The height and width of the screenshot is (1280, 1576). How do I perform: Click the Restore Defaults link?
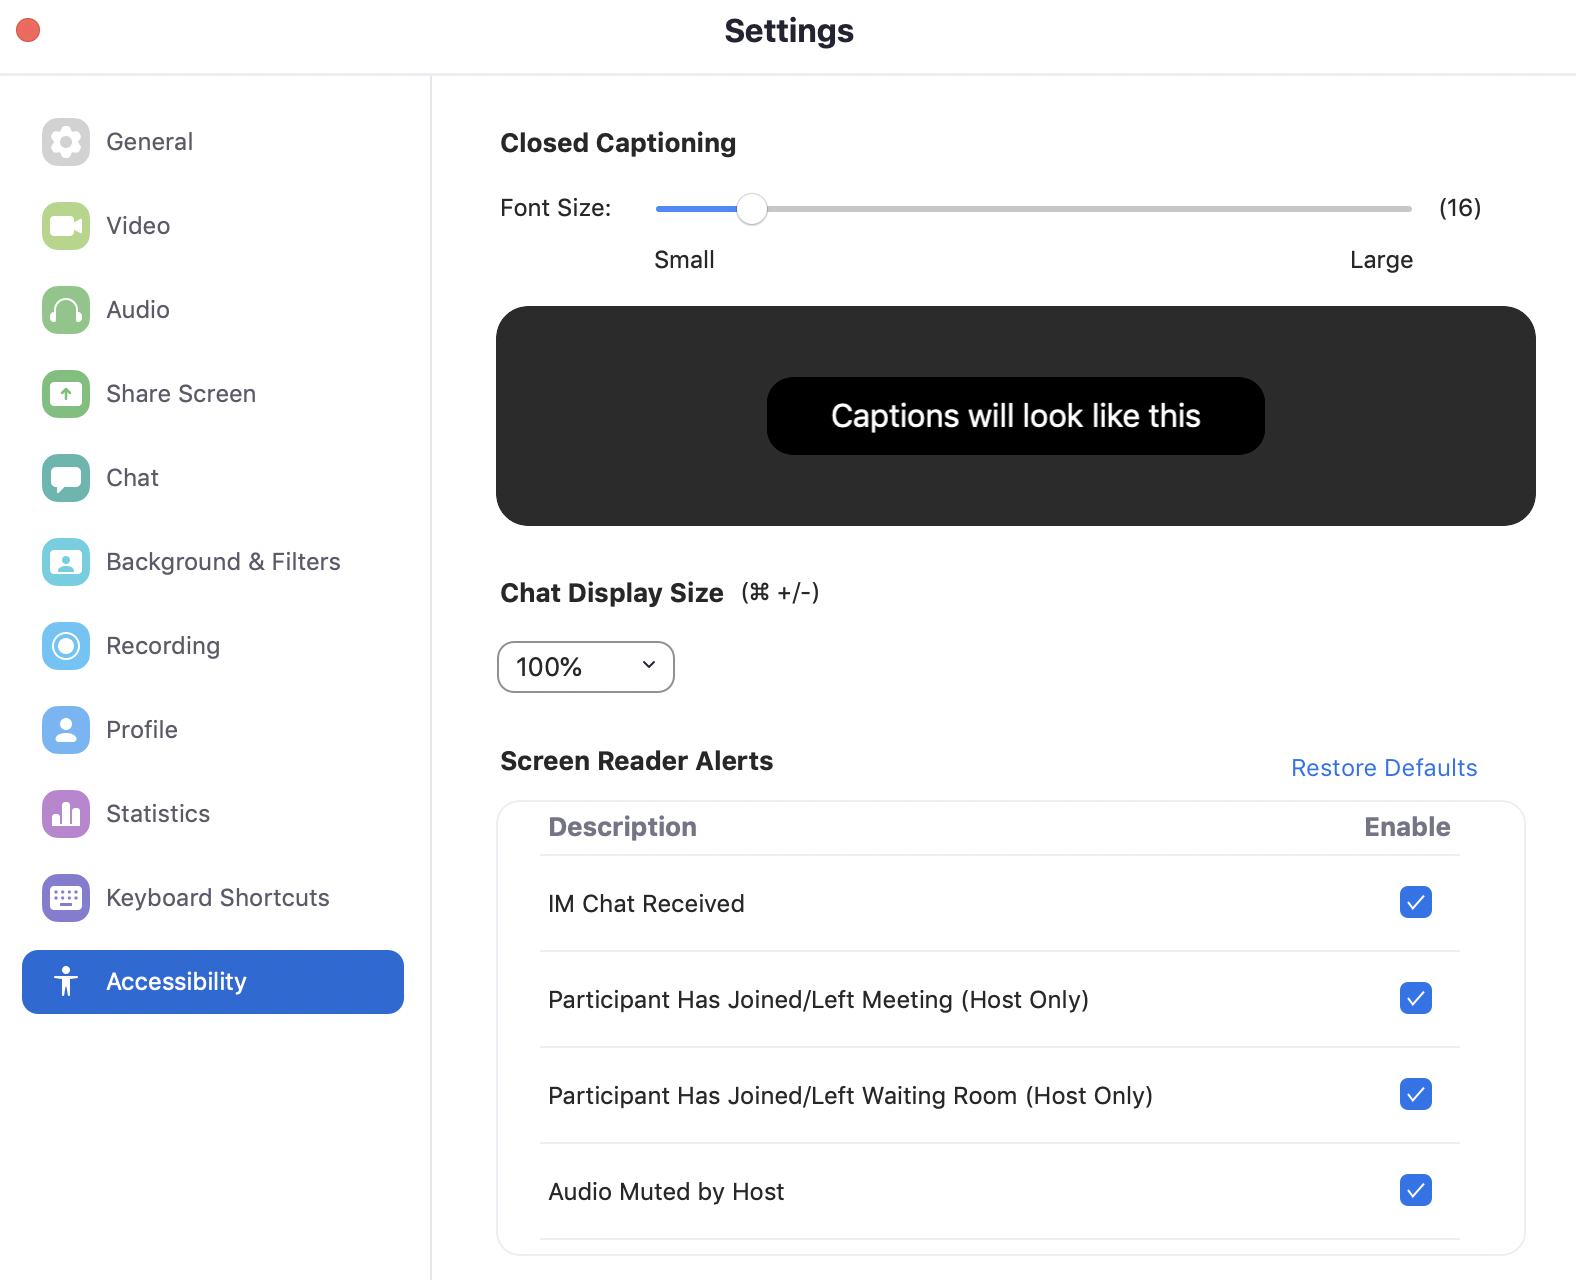click(1383, 768)
